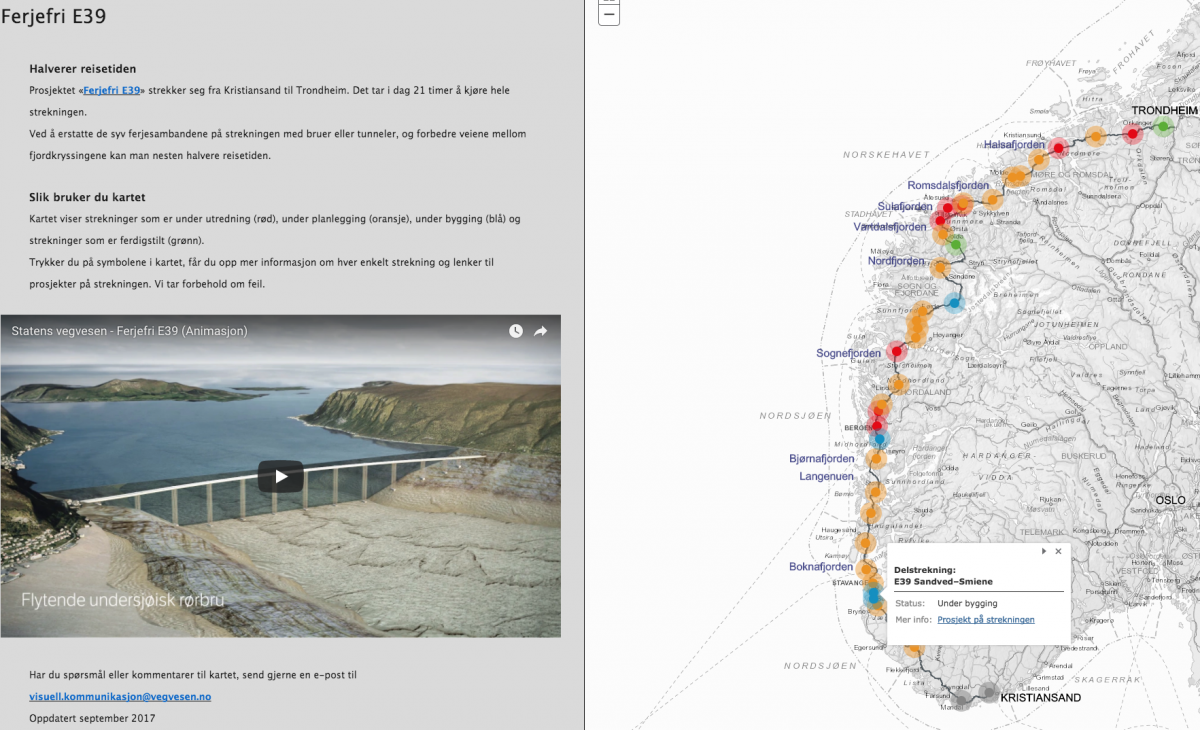Select the red marker at Sognefjorden
Screen dimensions: 1200x730
(x=896, y=351)
